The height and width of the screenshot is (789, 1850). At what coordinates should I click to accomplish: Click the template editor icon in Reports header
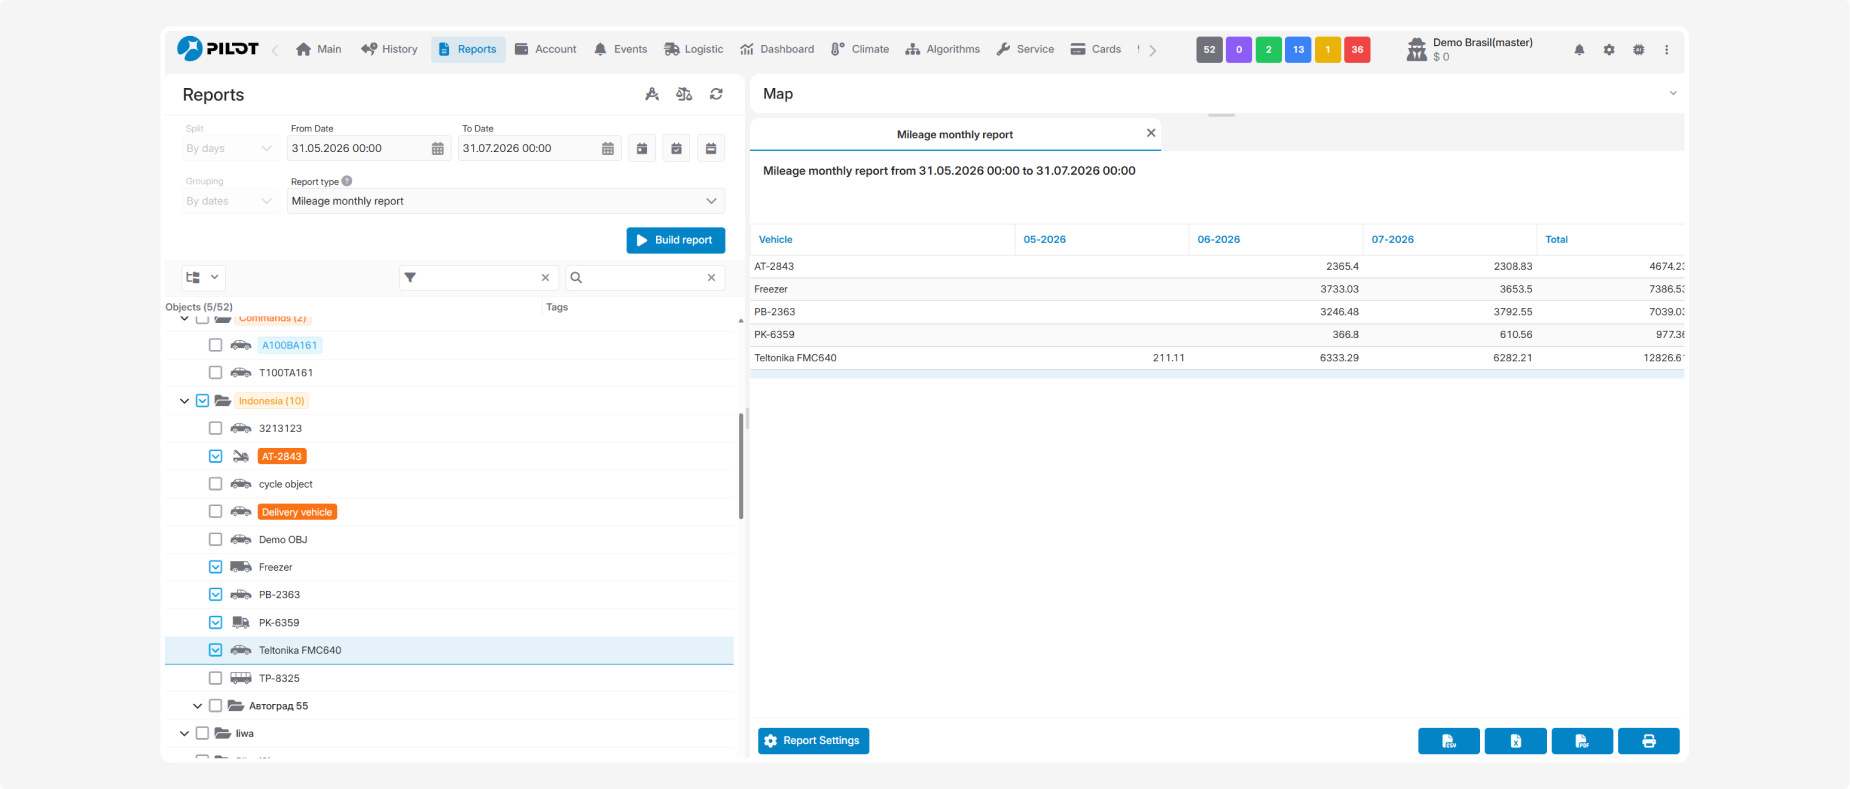click(x=652, y=94)
